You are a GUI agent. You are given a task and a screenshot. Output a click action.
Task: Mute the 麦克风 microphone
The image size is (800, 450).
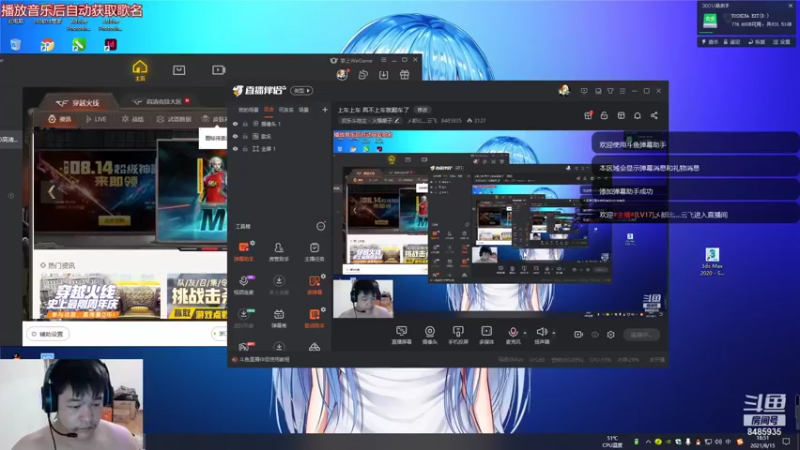tap(513, 335)
